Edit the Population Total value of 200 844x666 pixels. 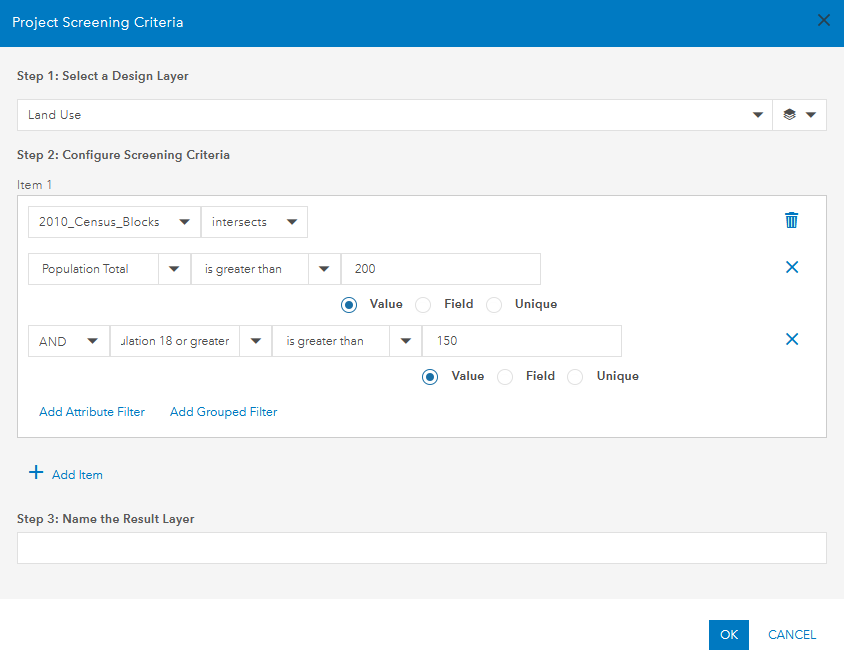(440, 267)
